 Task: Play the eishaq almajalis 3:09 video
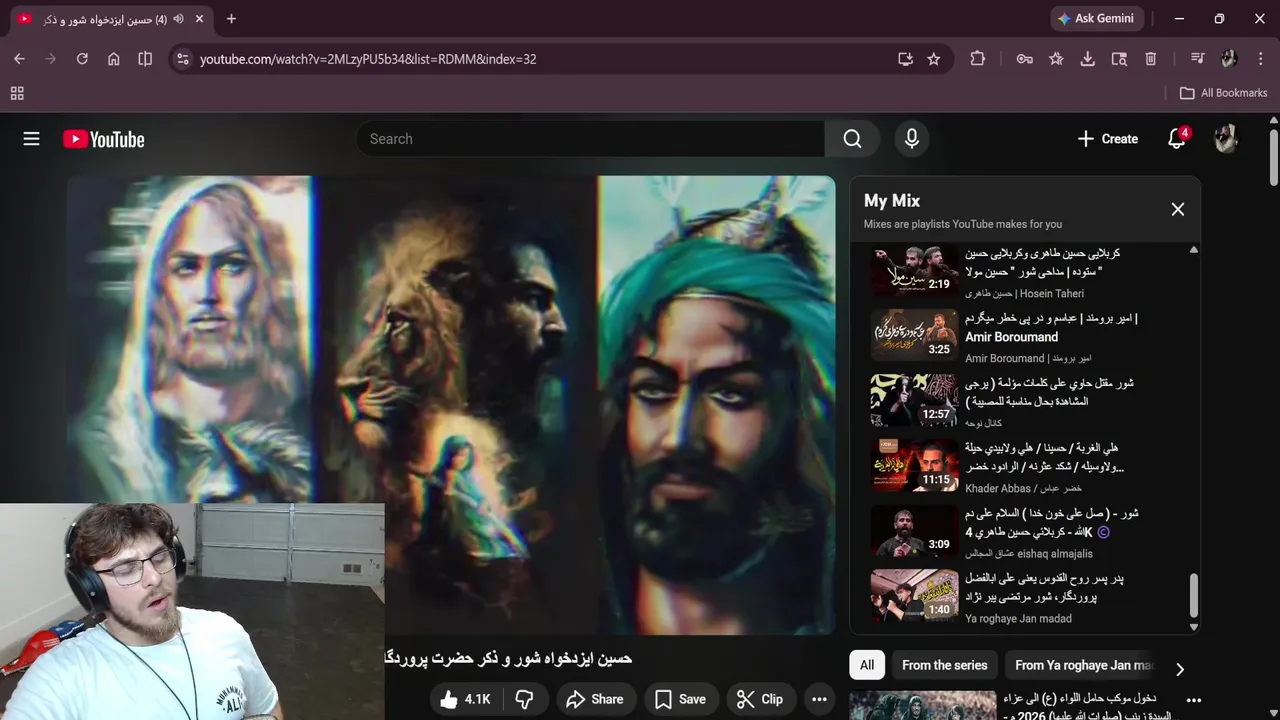point(914,531)
